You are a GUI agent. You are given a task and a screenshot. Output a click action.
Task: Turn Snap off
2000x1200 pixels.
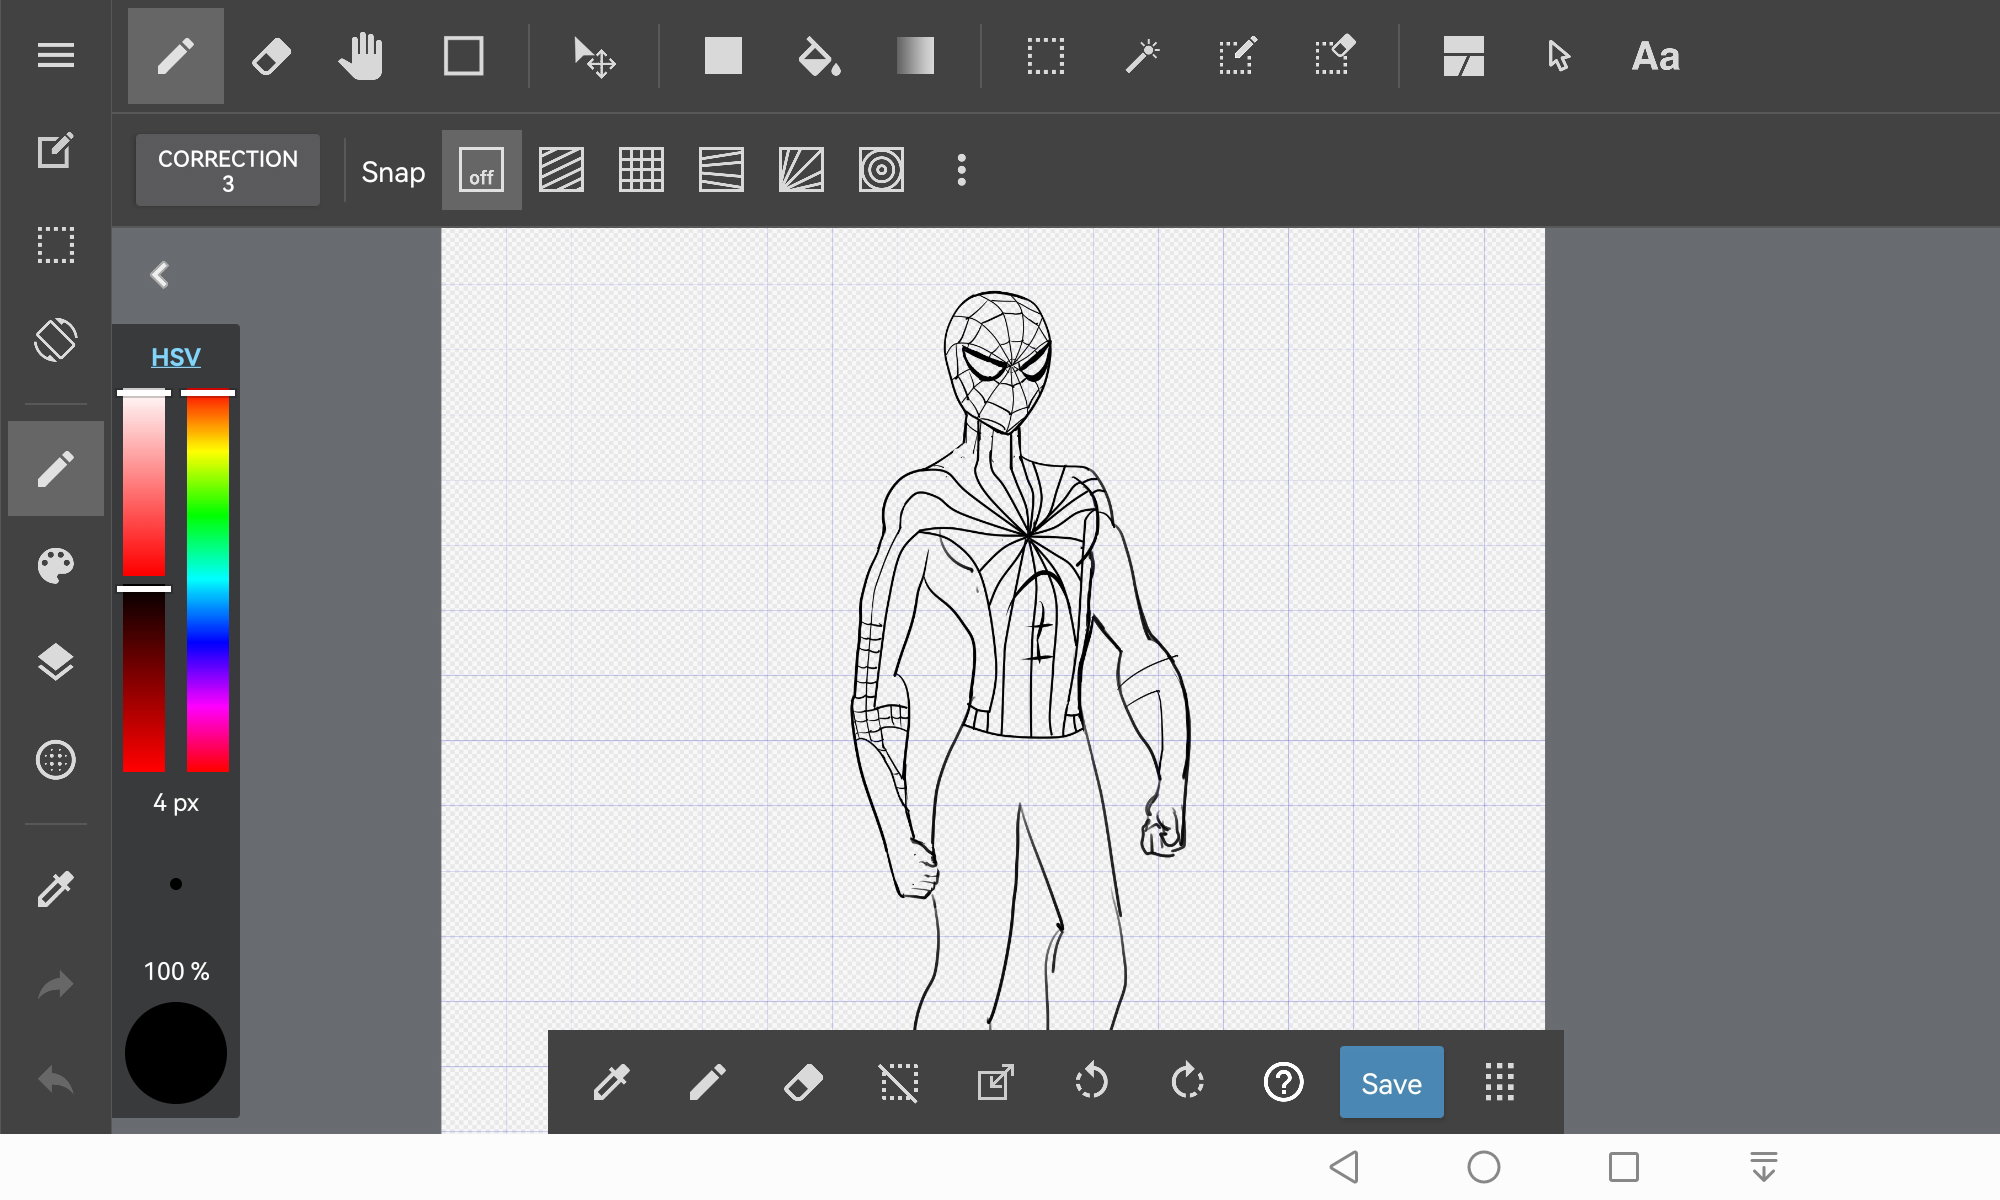tap(481, 170)
